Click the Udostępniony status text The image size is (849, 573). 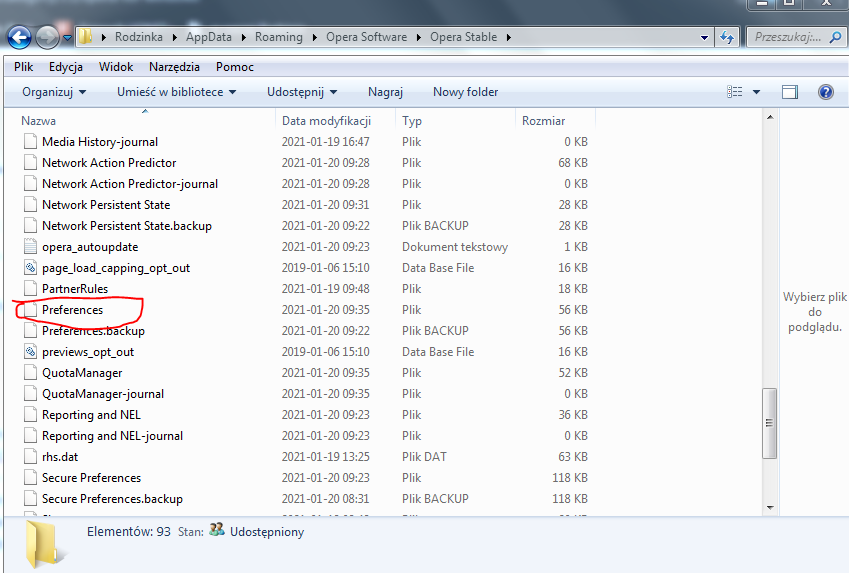[267, 532]
